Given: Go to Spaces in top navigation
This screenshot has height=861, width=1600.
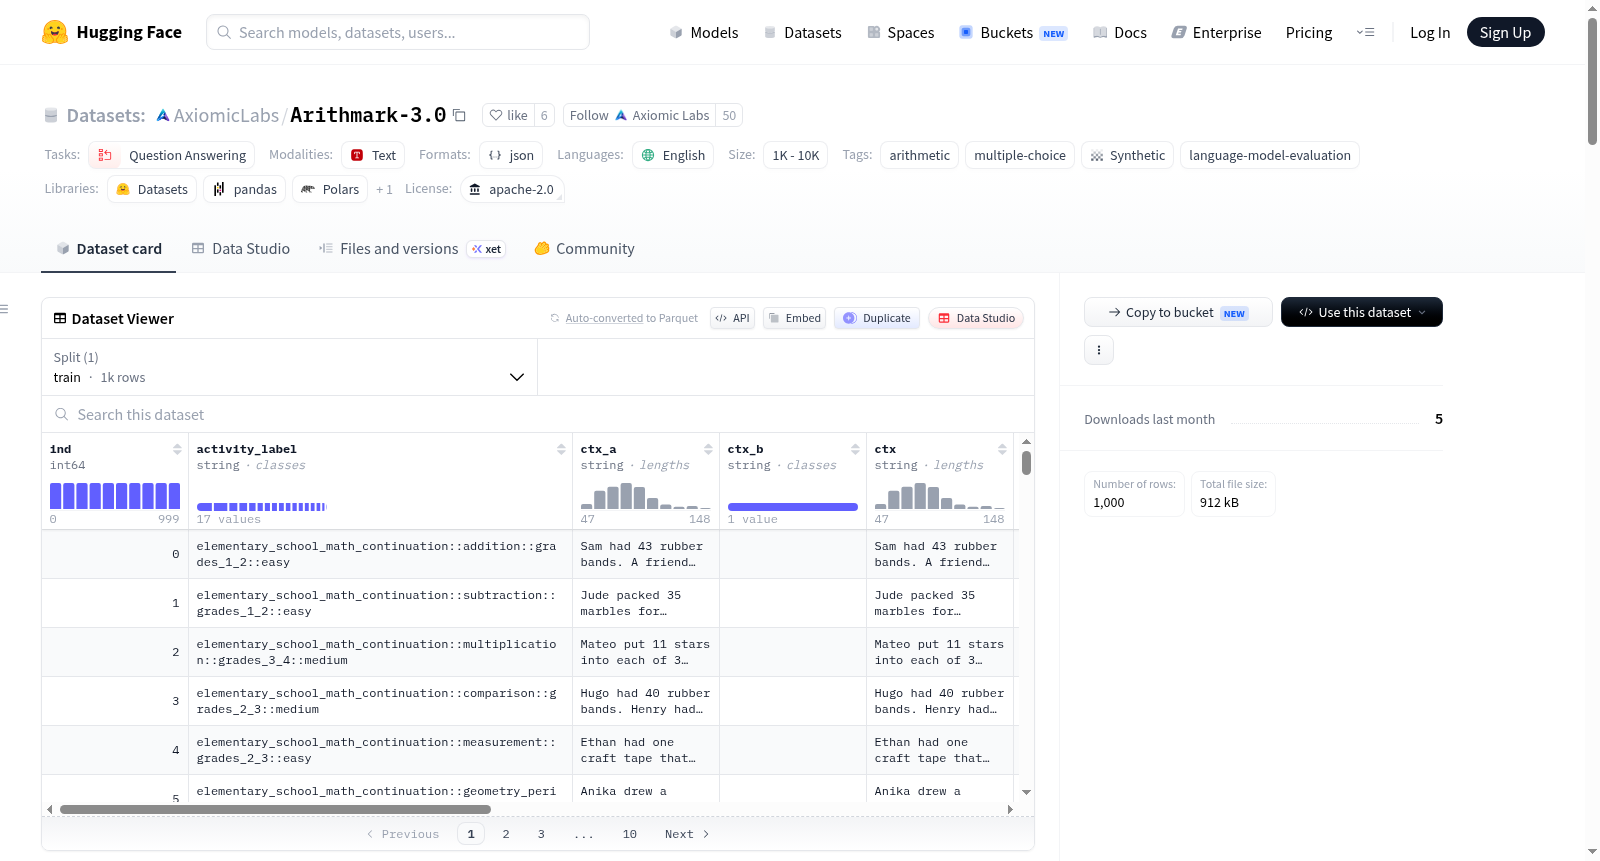Looking at the screenshot, I should point(901,32).
